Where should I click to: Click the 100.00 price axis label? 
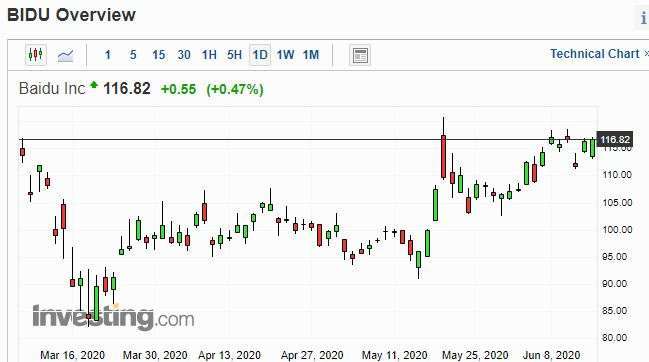(x=617, y=230)
